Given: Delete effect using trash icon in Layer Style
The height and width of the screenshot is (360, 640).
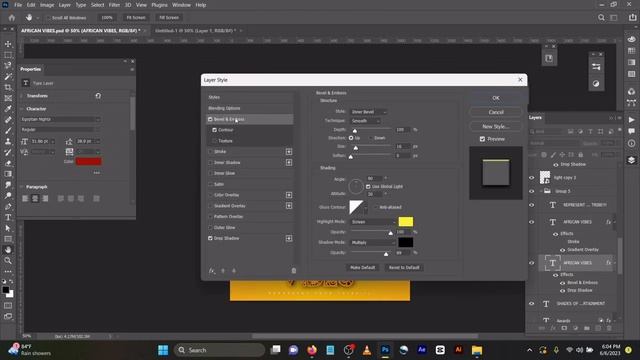Looking at the screenshot, I should (293, 271).
